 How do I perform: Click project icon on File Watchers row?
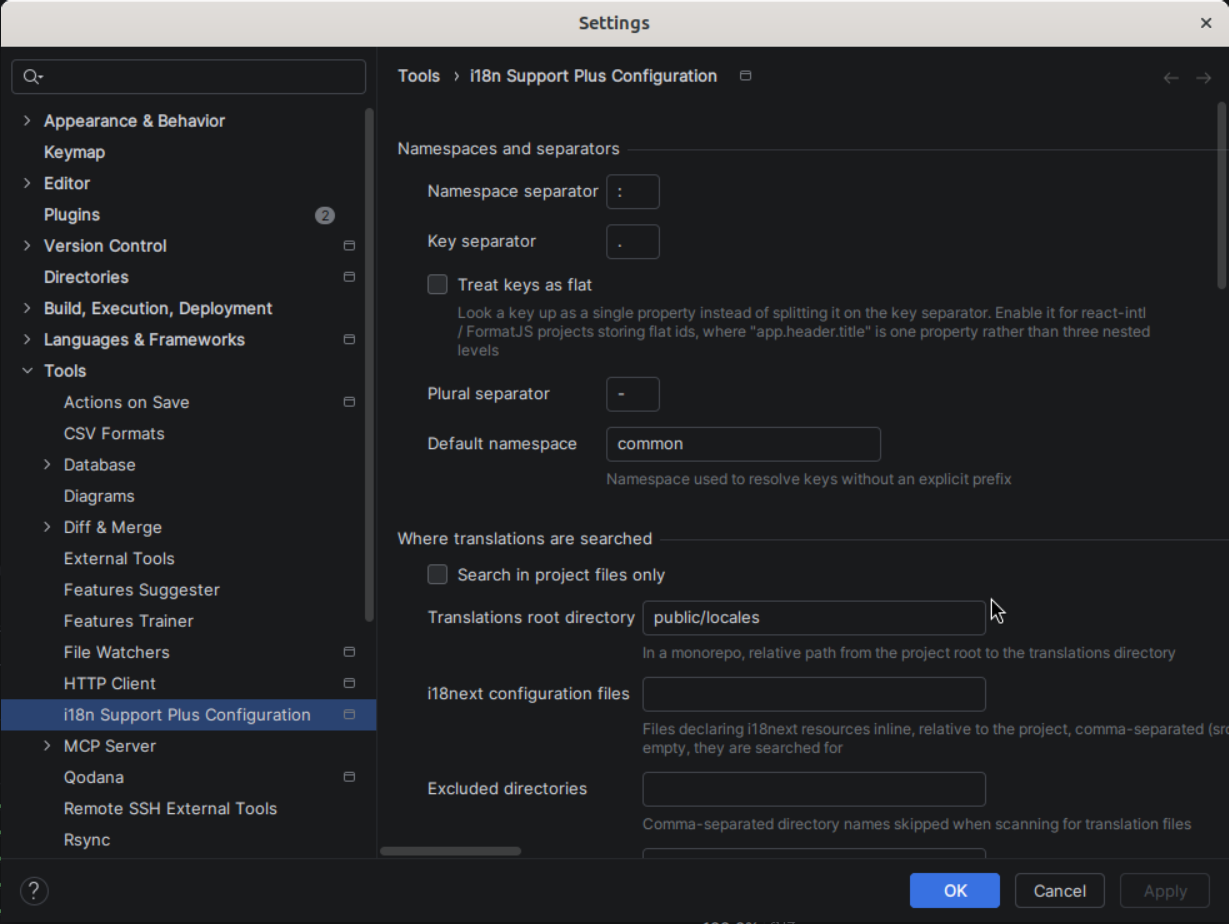[x=349, y=652]
